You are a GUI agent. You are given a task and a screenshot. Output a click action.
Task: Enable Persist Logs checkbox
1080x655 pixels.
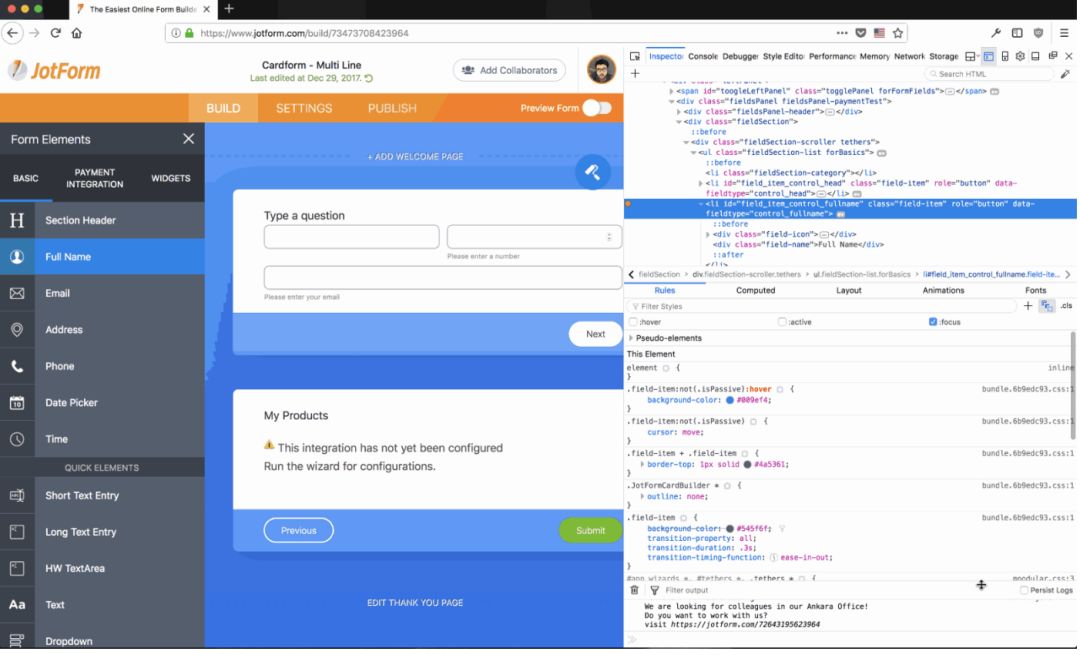click(1024, 591)
